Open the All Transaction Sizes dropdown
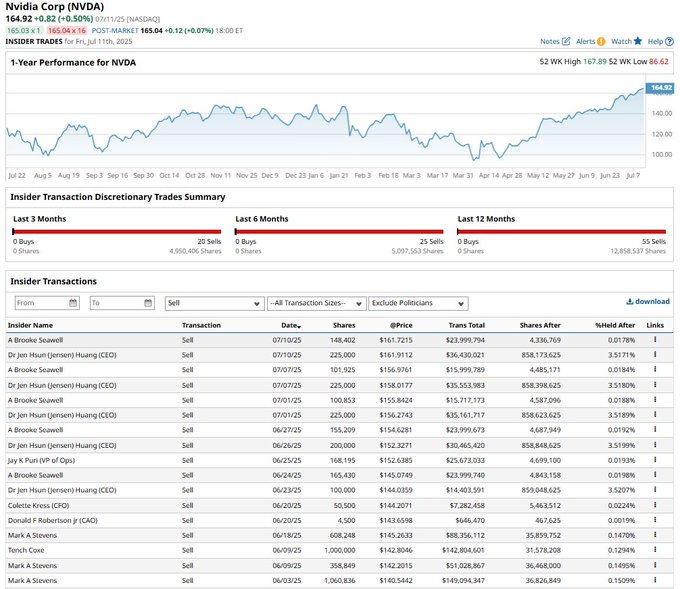 315,303
